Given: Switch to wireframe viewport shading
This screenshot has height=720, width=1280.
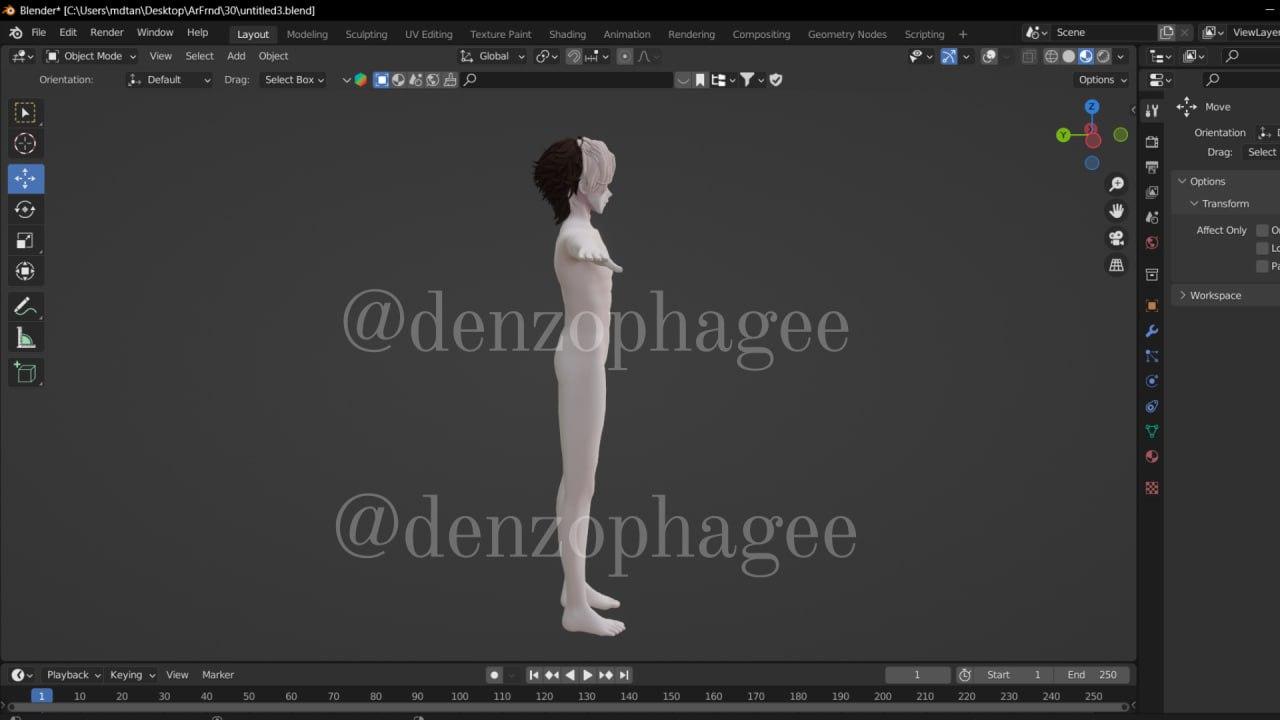Looking at the screenshot, I should pos(1051,56).
